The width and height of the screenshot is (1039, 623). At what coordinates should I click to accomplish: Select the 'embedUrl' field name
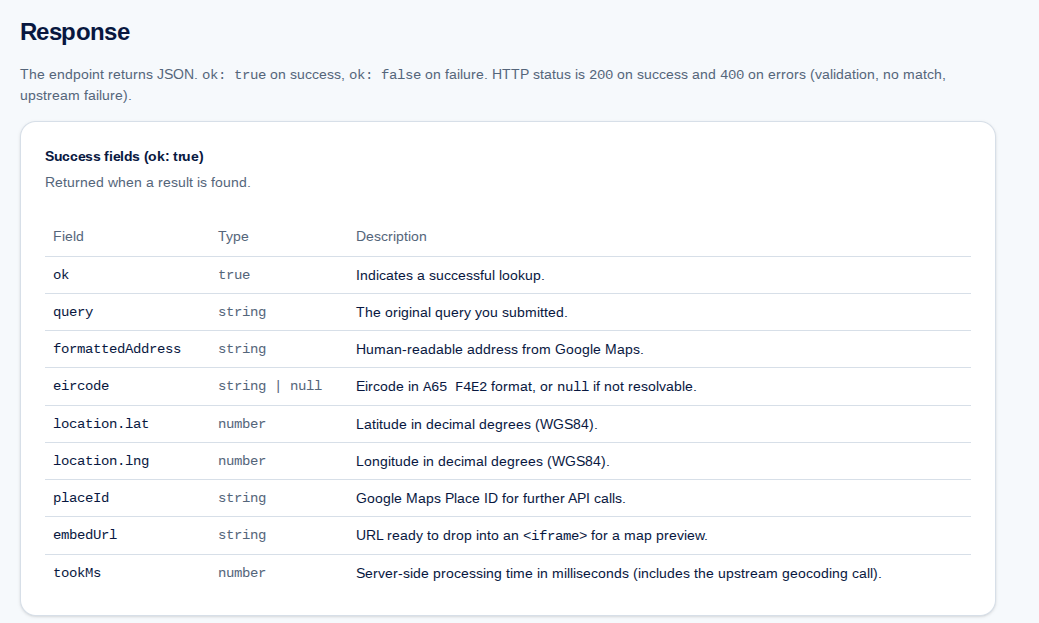(85, 535)
